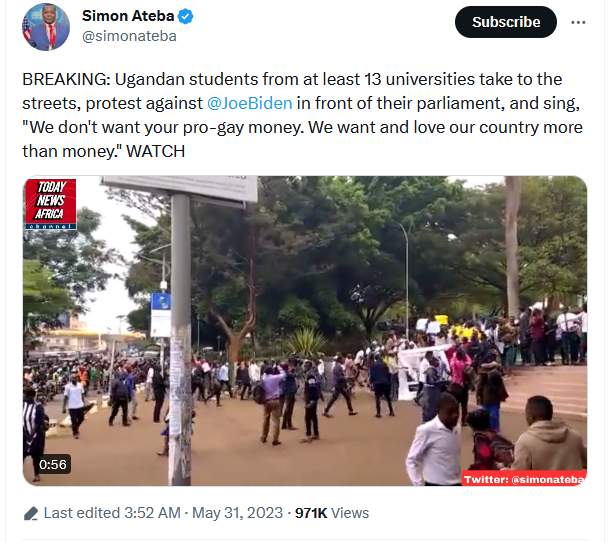The height and width of the screenshot is (543, 616).
Task: Click the white protest banner in video
Action: tap(422, 371)
